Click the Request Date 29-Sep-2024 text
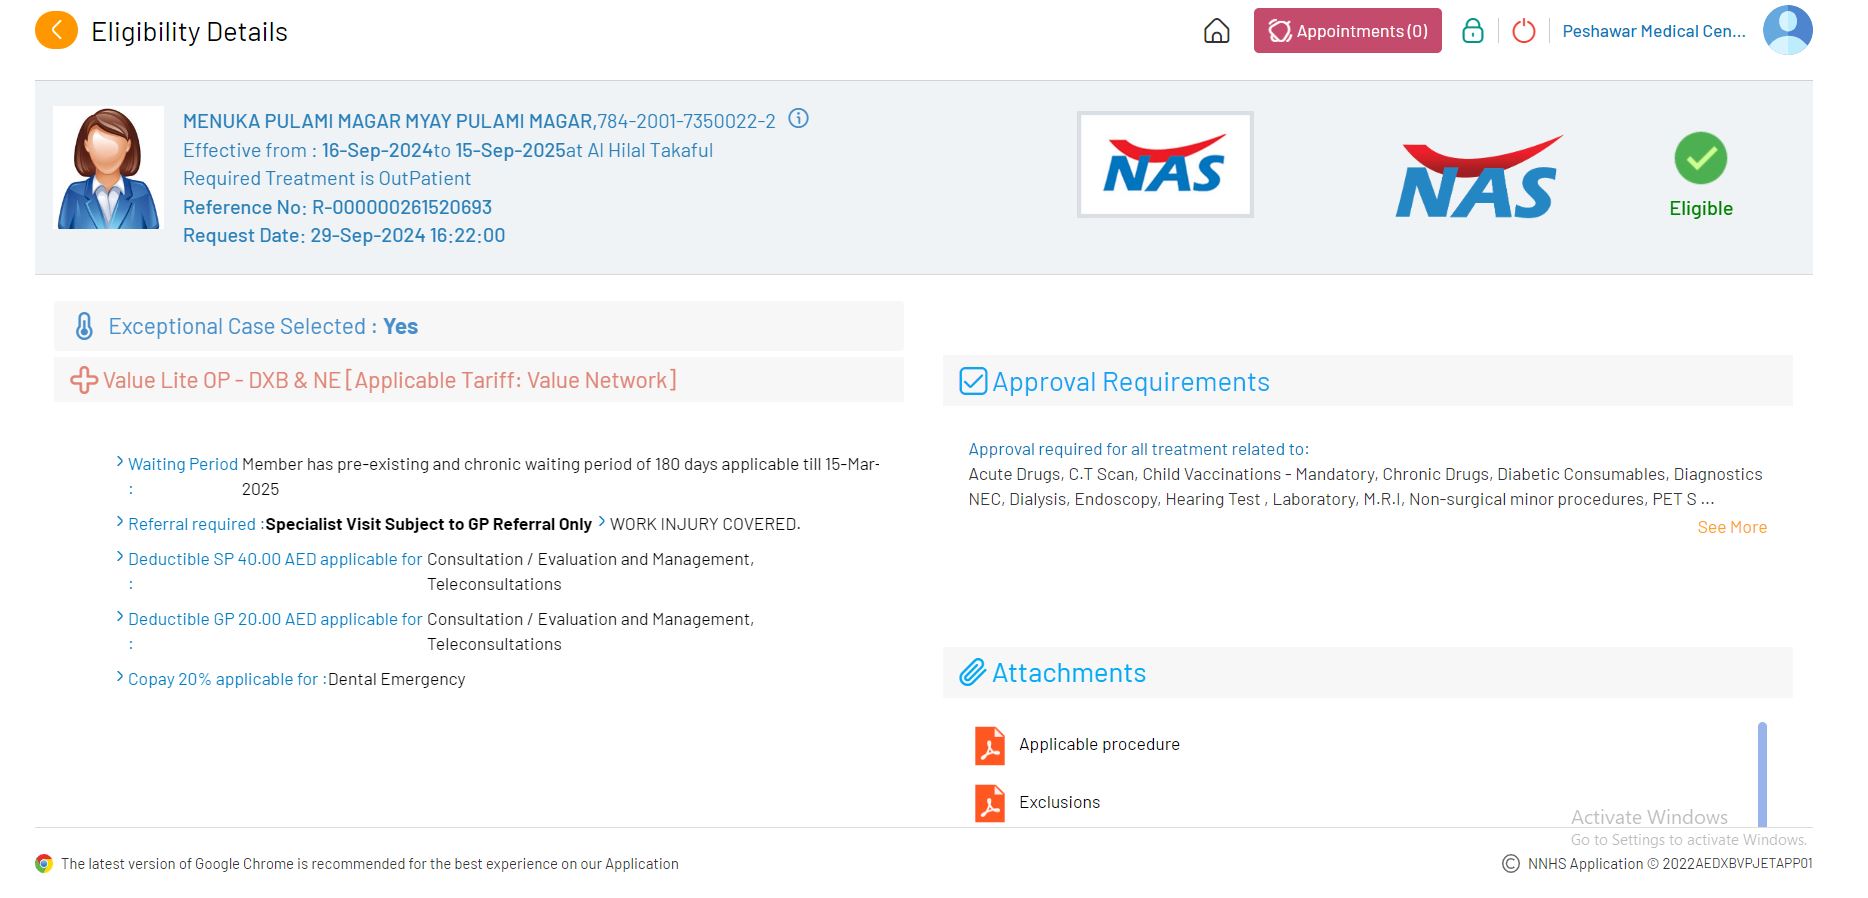Viewport: 1868px width, 898px height. point(344,235)
